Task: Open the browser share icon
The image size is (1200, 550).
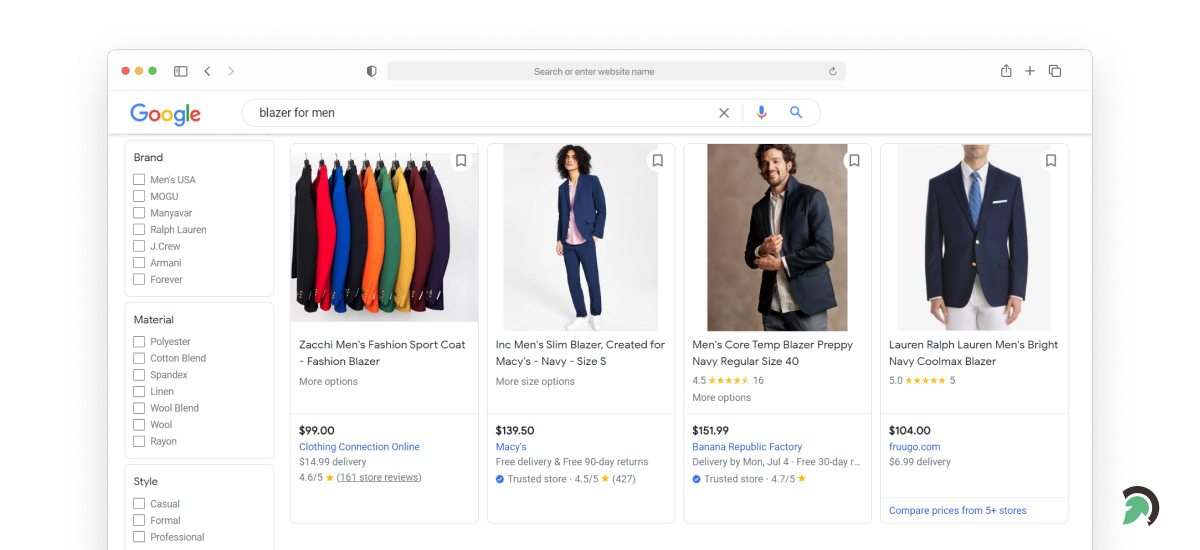Action: [x=1006, y=70]
